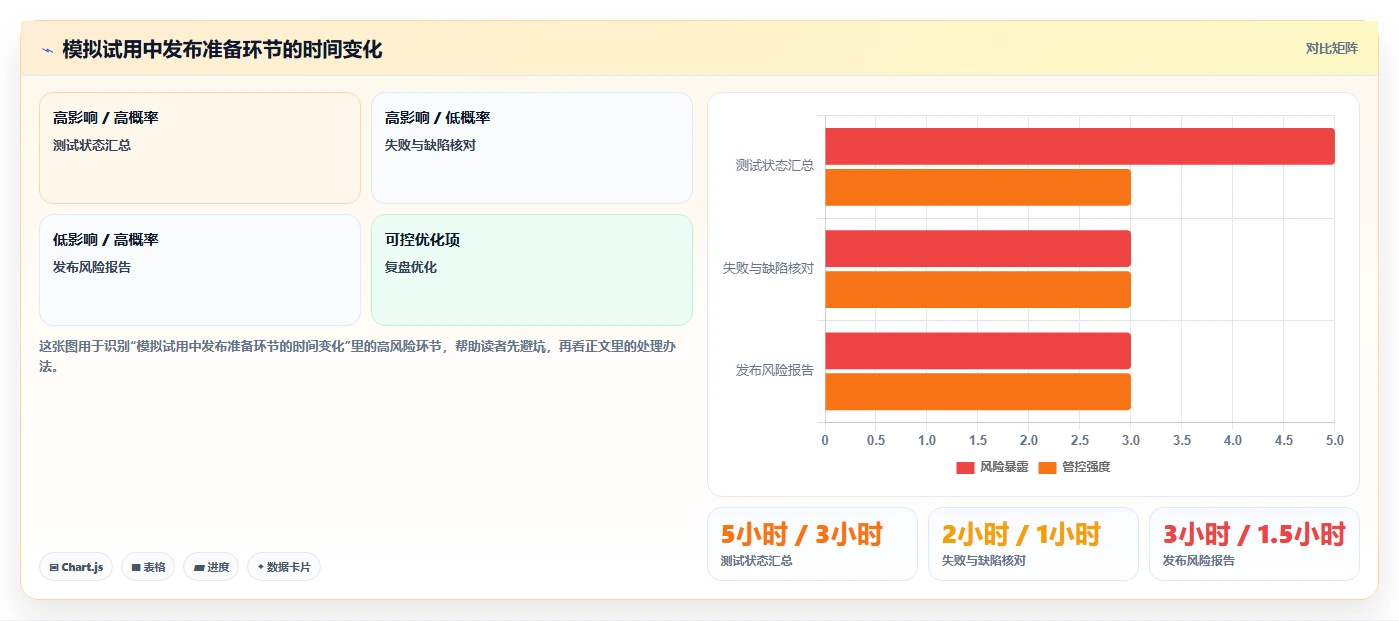Viewport: 1399px width, 621px height.
Task: Click the red 风险暴露 bar for 测试状态汇总
Action: [x=1080, y=146]
